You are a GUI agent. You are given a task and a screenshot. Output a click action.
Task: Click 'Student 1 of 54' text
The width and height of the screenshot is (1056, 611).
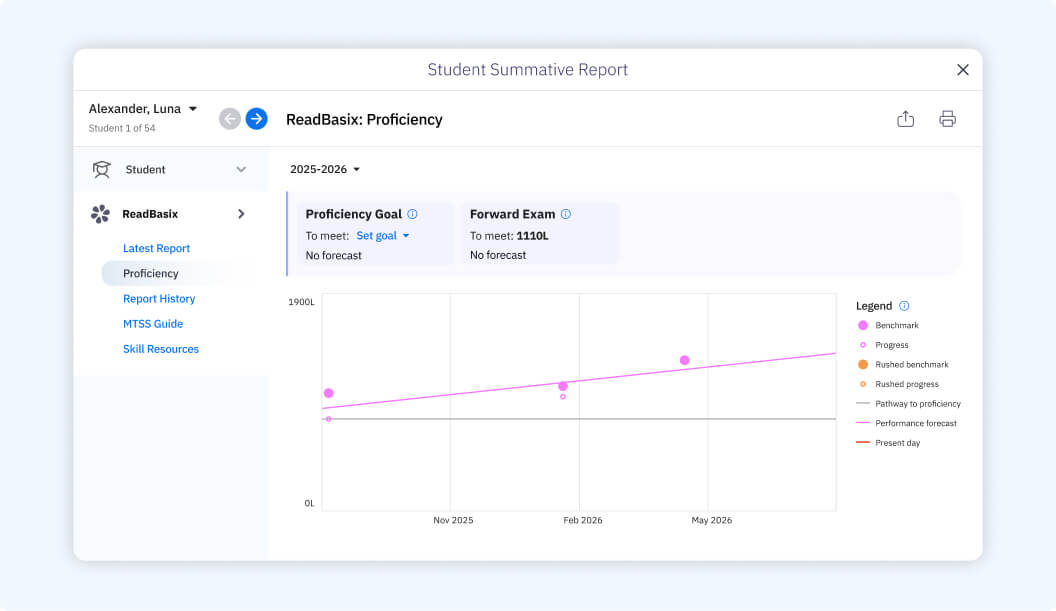tap(122, 128)
